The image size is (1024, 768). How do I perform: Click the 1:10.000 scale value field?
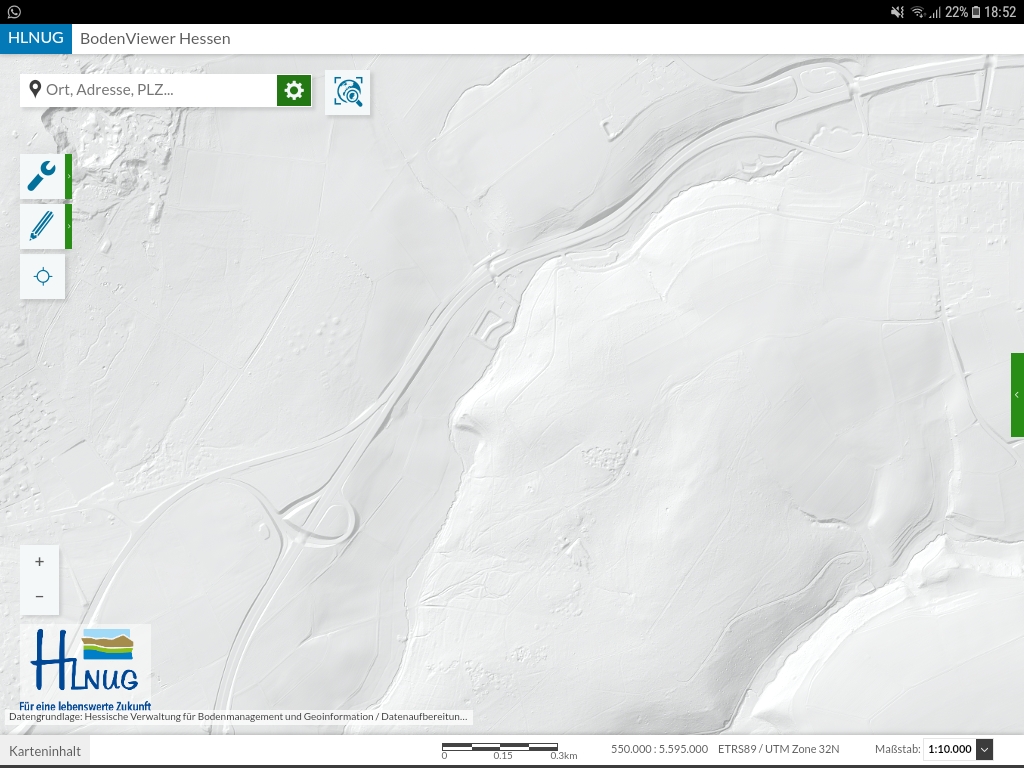(949, 749)
